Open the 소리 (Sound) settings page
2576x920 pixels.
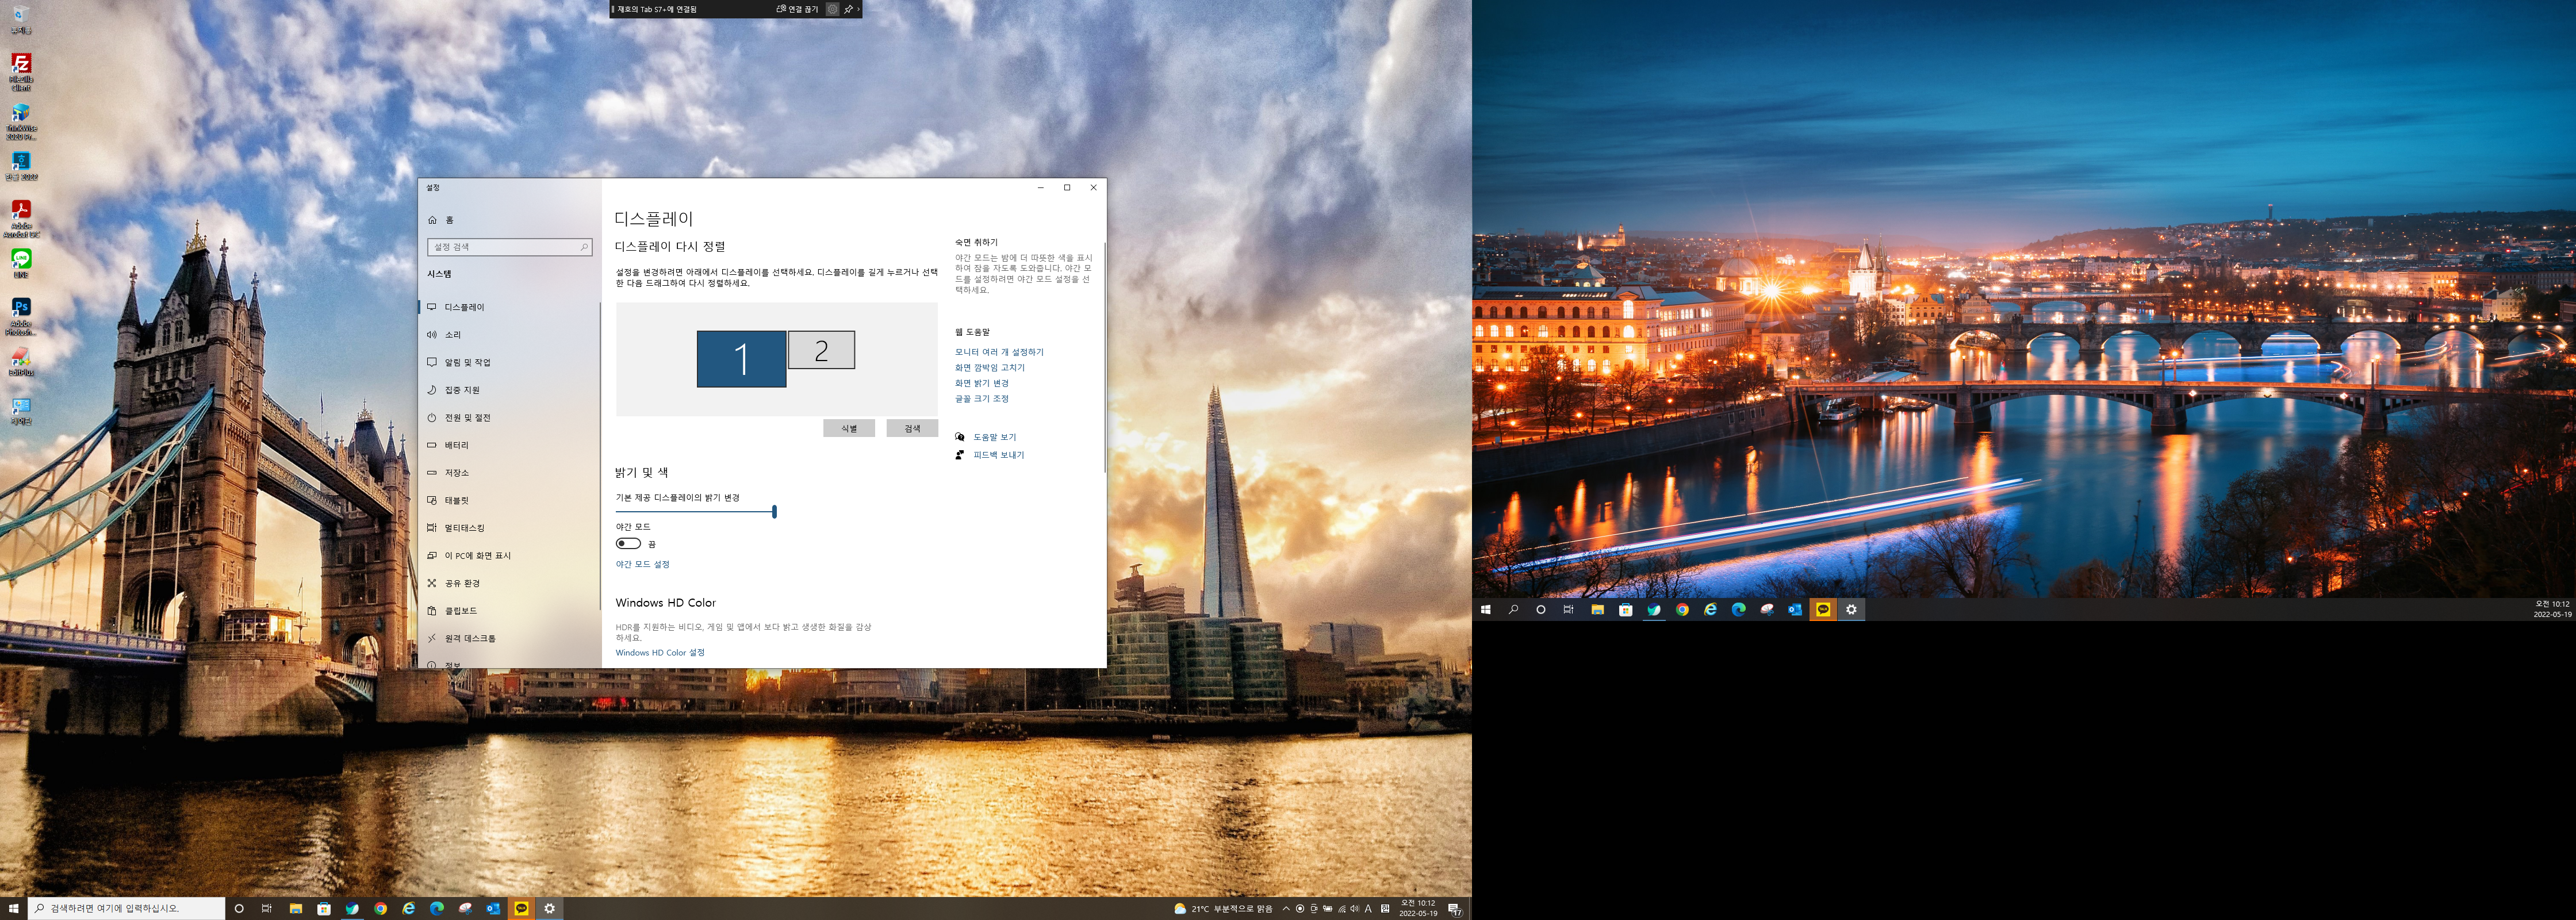point(453,334)
